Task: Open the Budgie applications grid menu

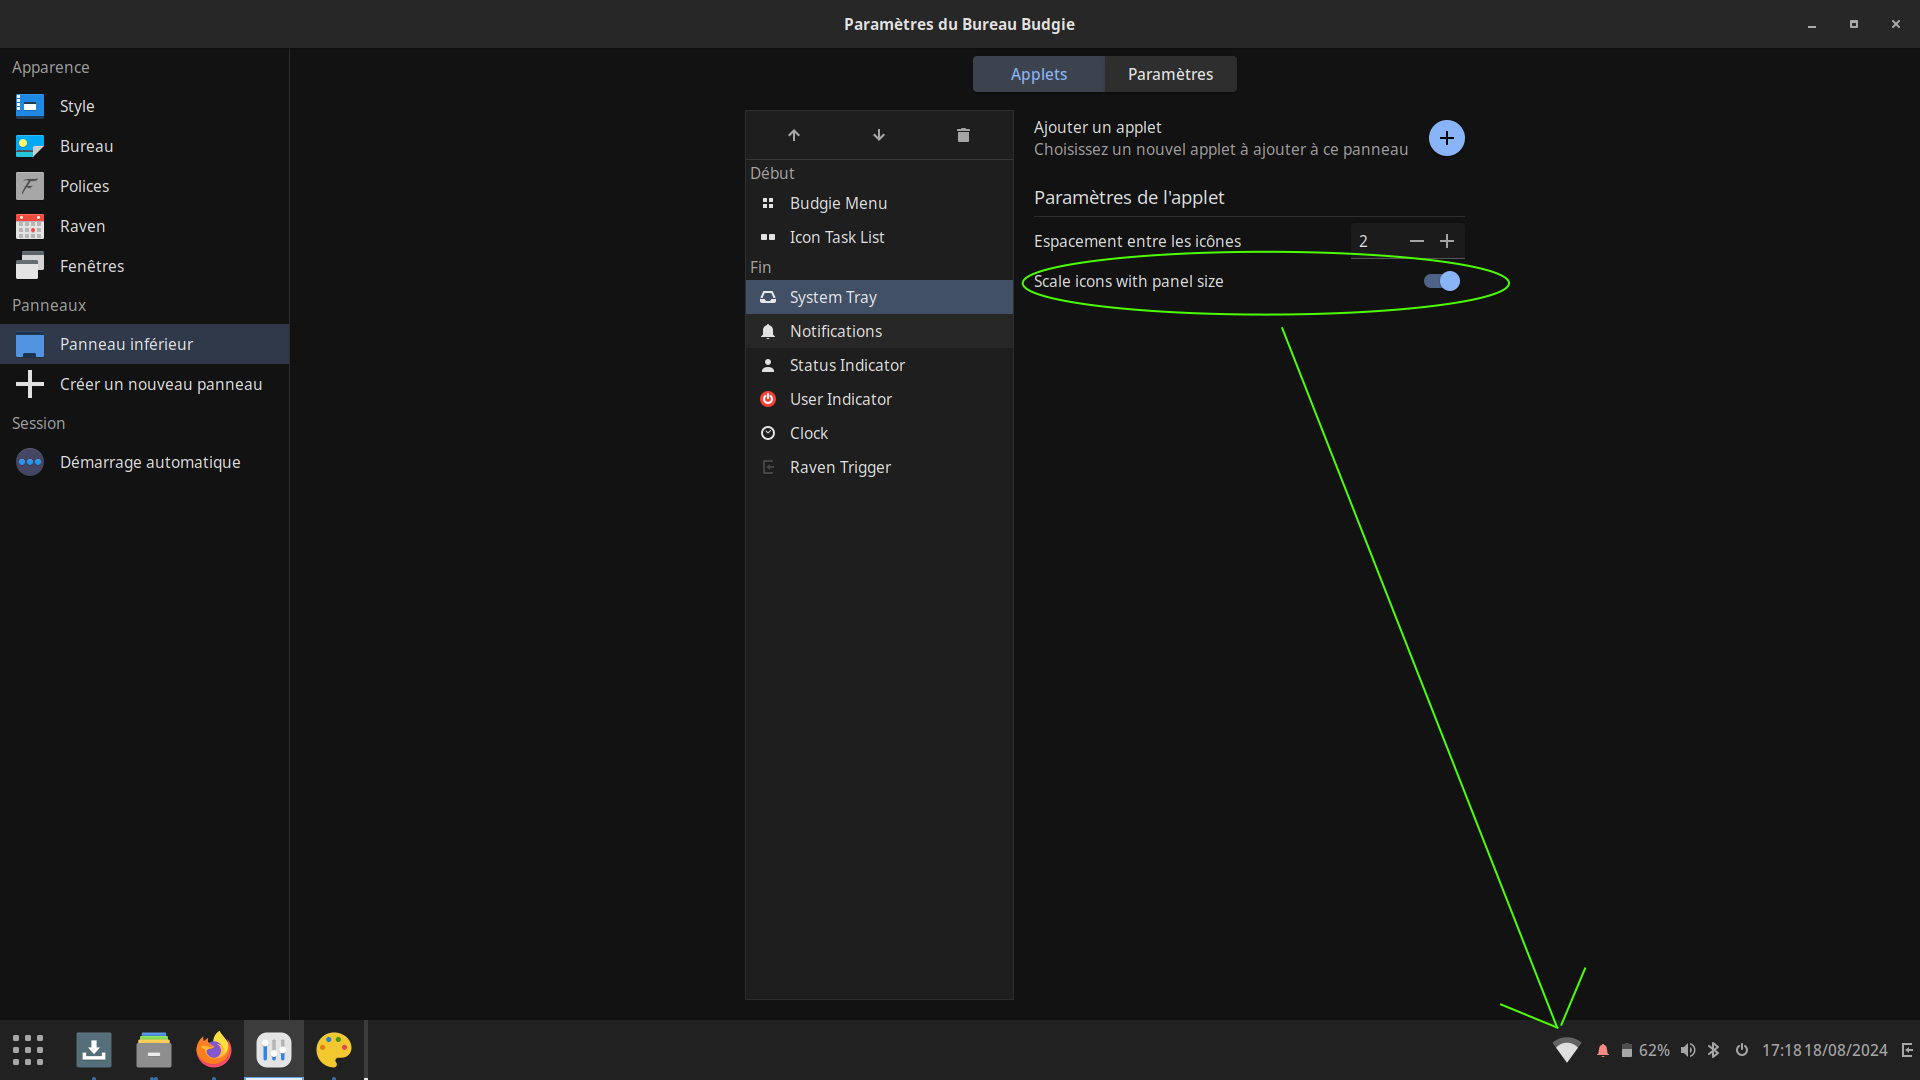Action: (28, 1050)
